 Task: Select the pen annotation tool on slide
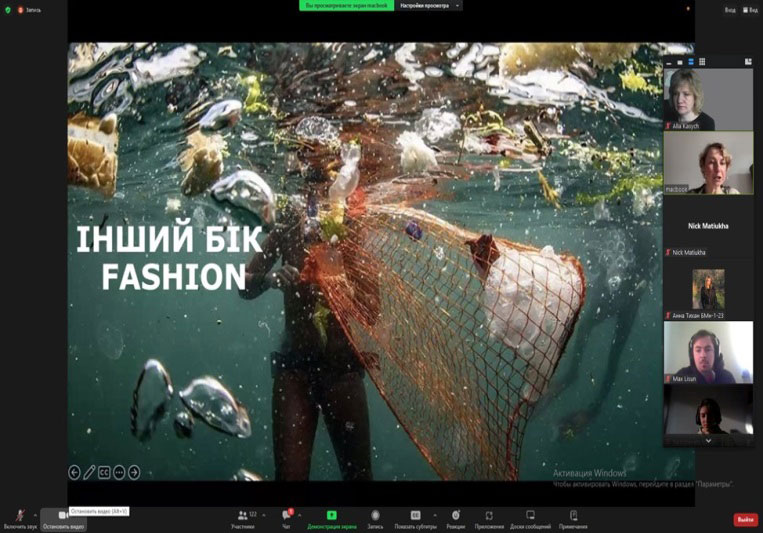pos(89,472)
